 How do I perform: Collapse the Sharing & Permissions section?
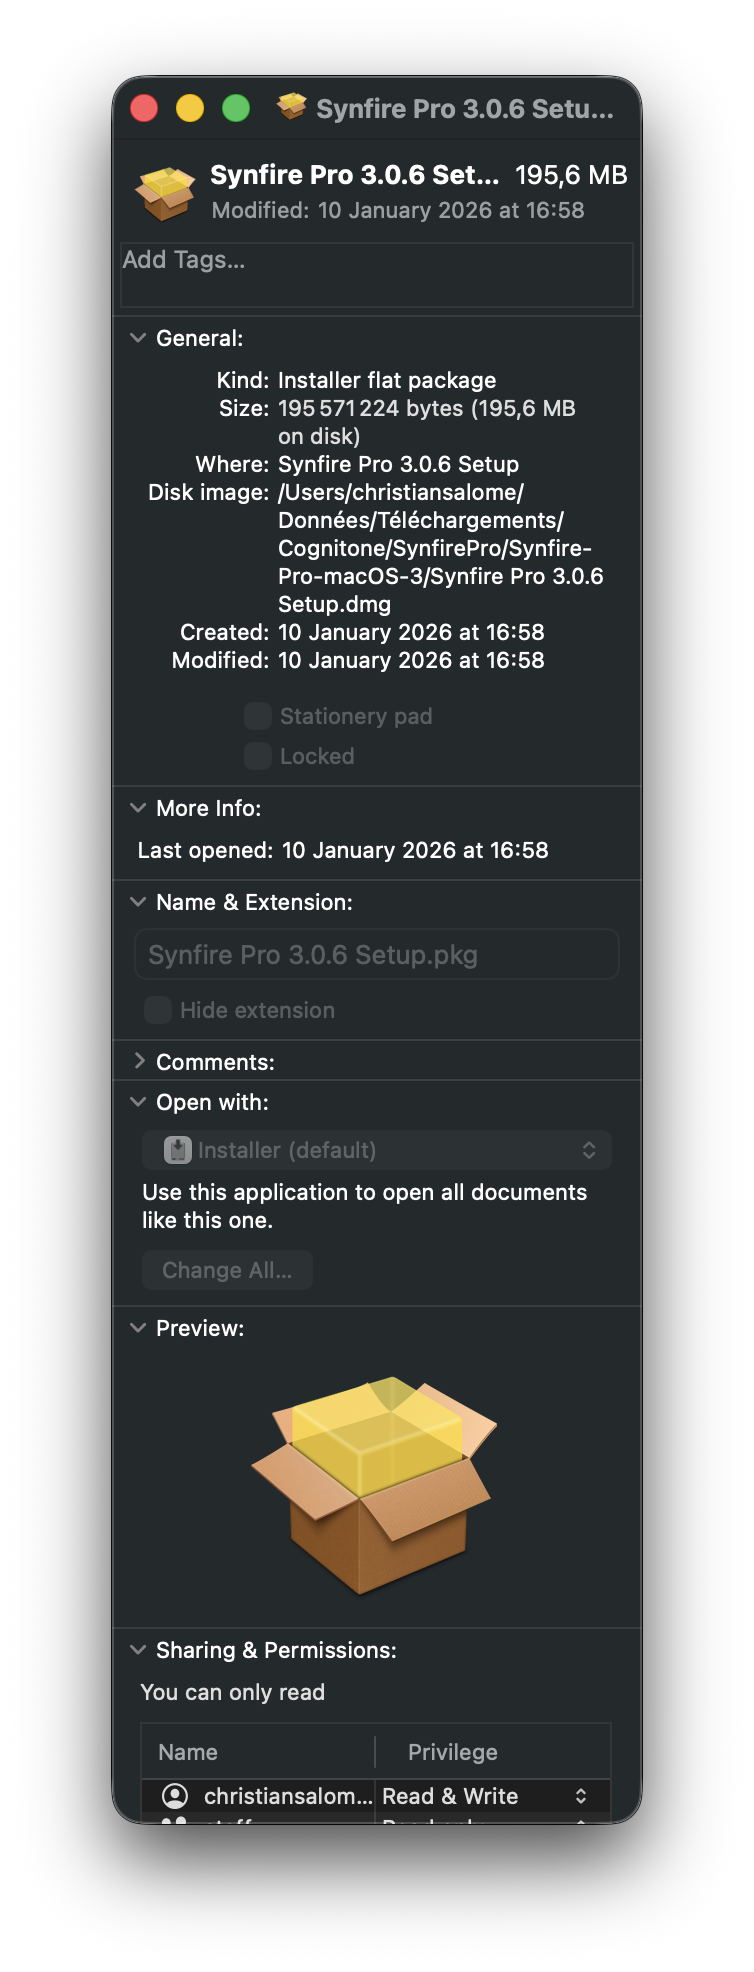[x=138, y=1650]
